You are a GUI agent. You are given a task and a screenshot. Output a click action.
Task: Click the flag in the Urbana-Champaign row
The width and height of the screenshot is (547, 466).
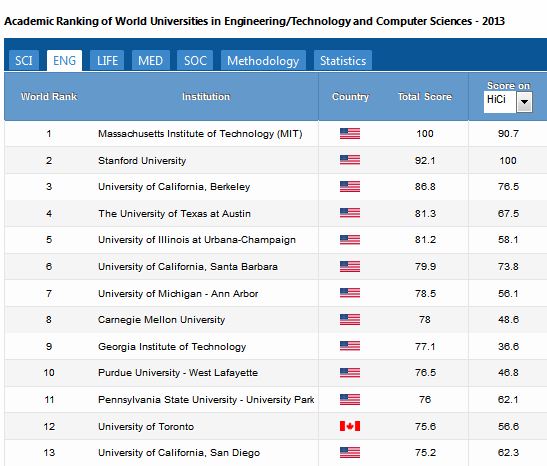coord(350,240)
